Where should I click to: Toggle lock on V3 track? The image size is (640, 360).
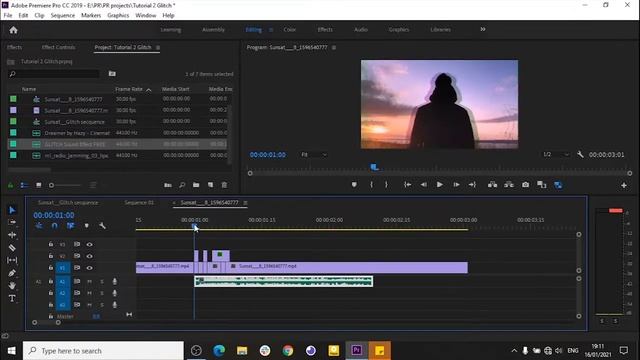click(x=51, y=244)
